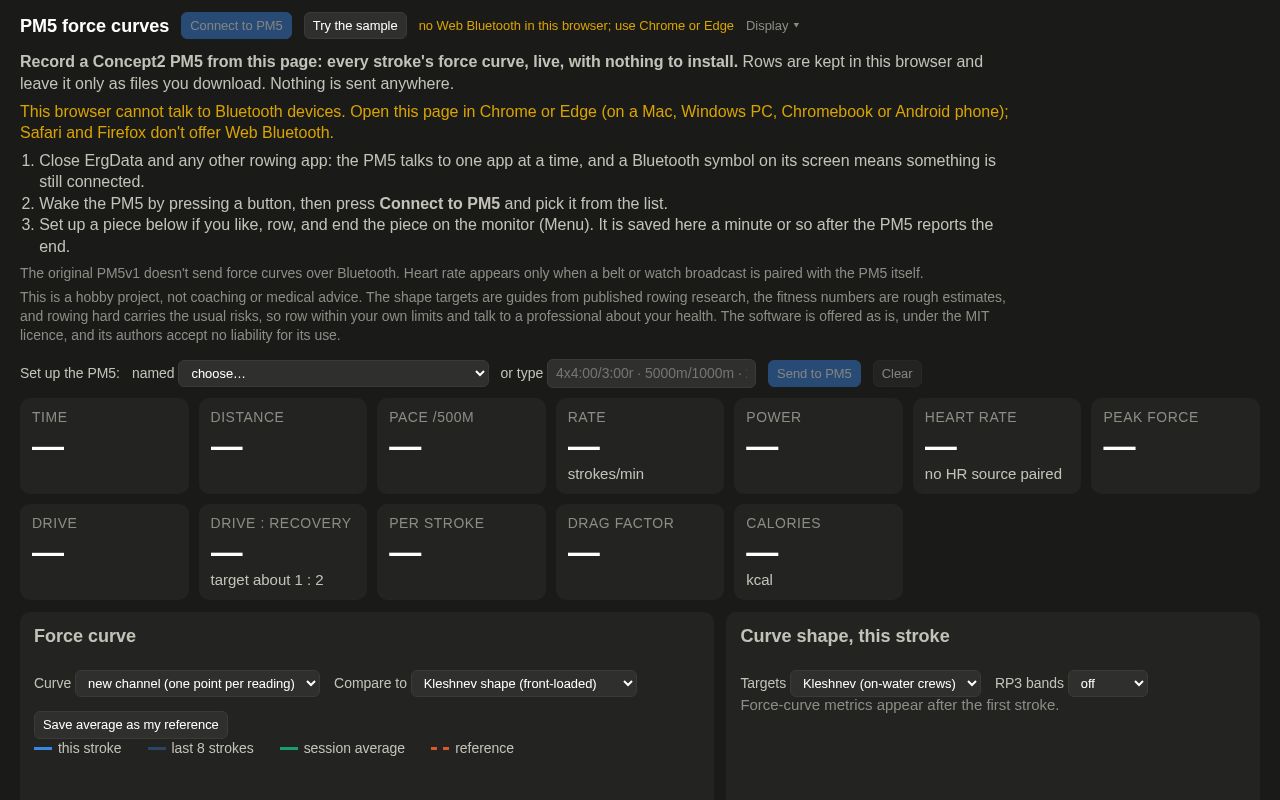Image resolution: width=1280 pixels, height=800 pixels.
Task: Open the Curve channel dropdown
Action: pyautogui.click(x=197, y=683)
